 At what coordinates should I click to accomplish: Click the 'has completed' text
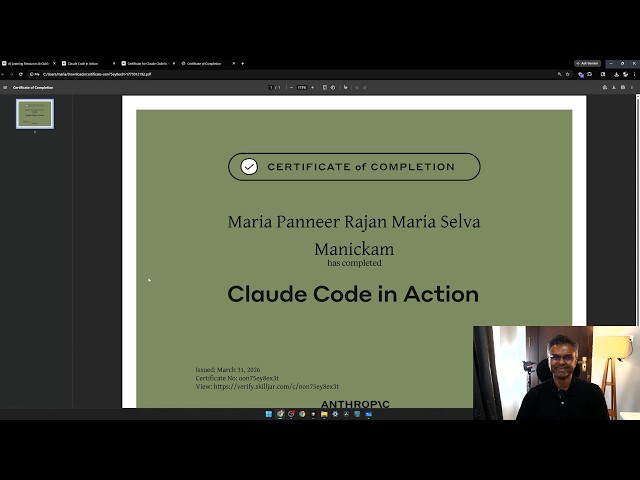click(x=354, y=263)
